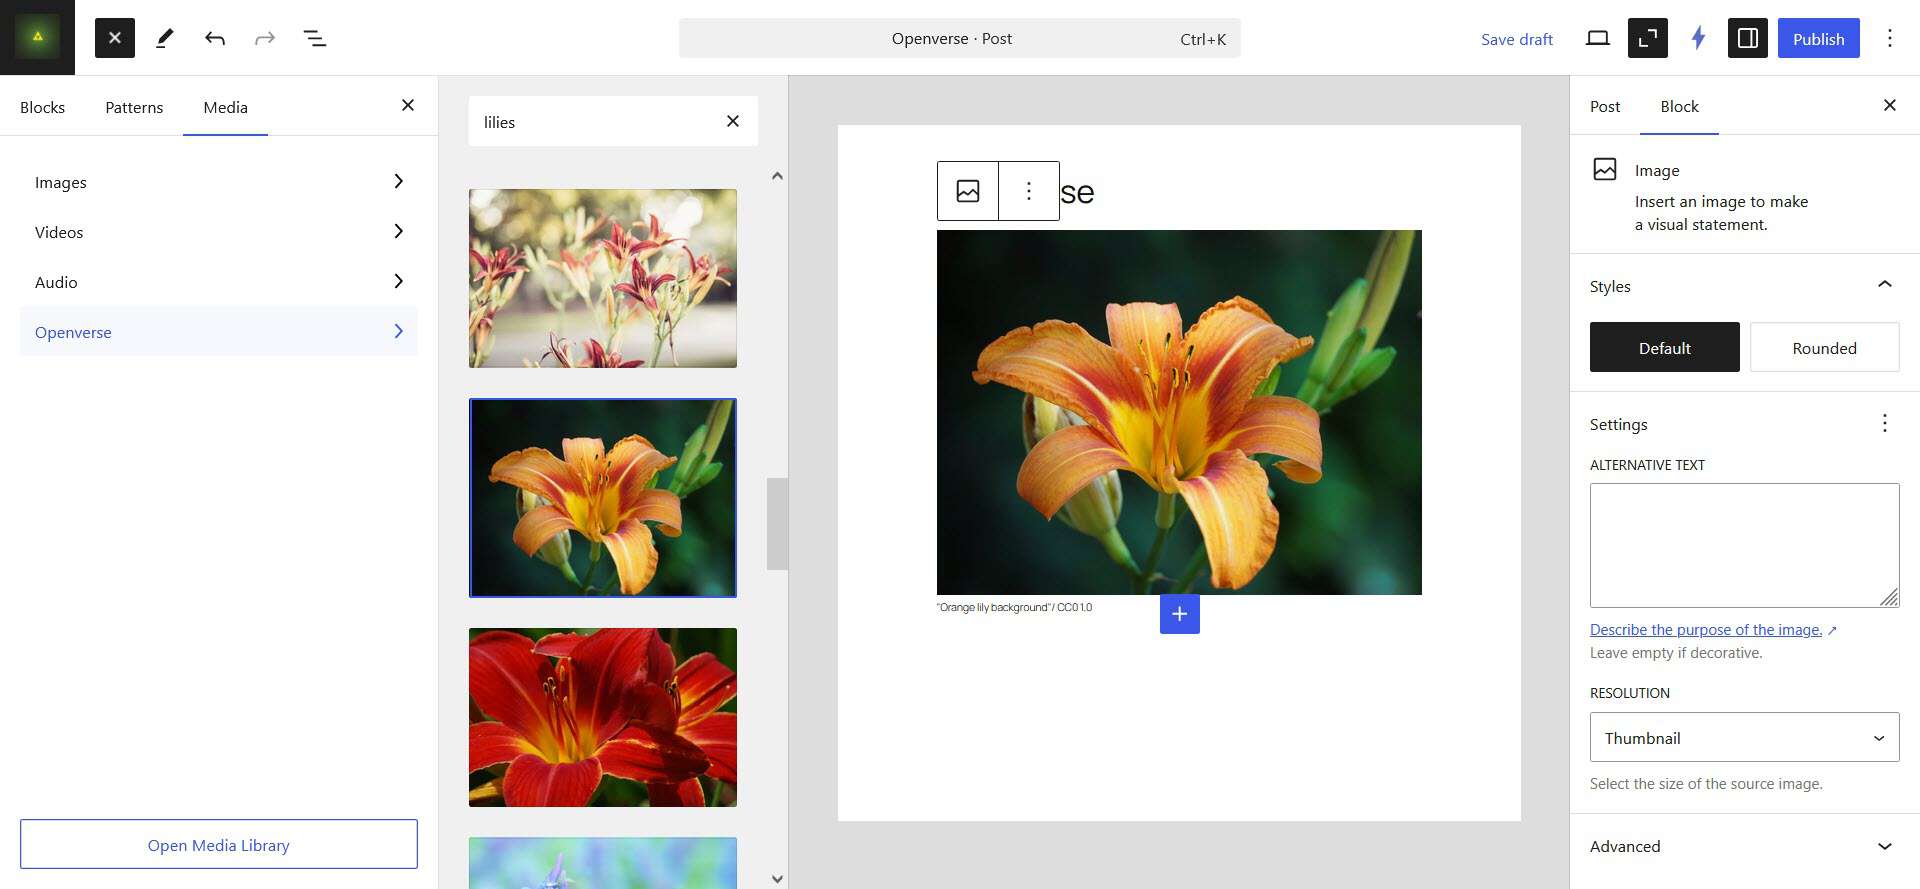Insert the orange lily thumbnail
Viewport: 1920px width, 889px height.
point(603,498)
